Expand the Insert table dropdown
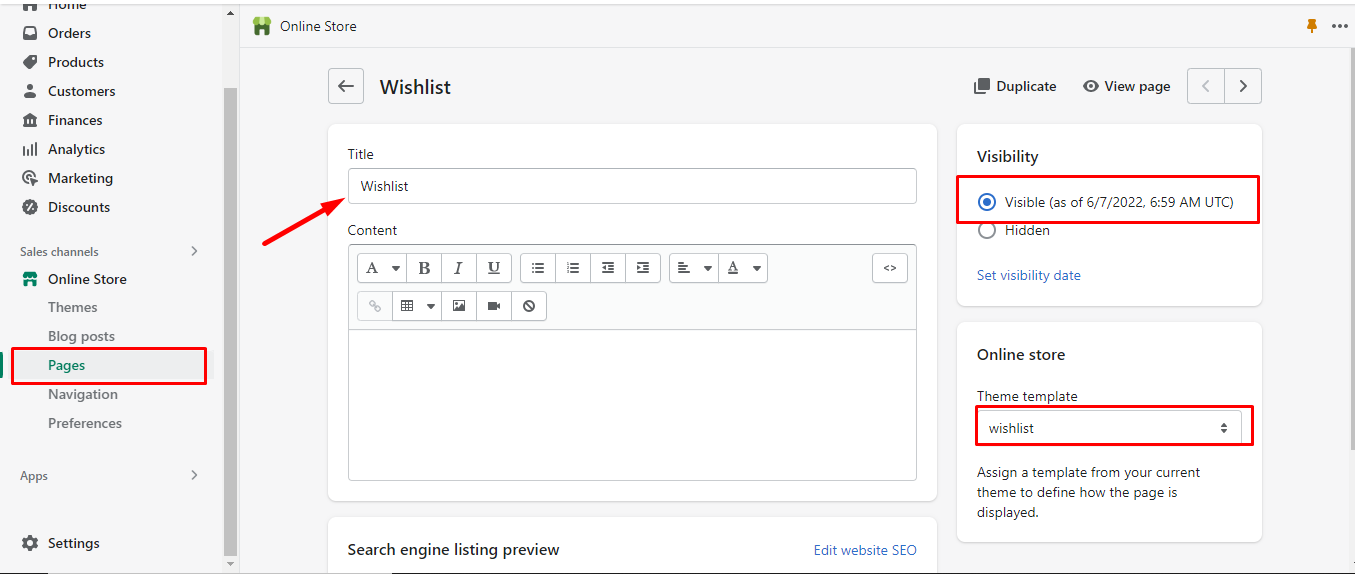The height and width of the screenshot is (574, 1355). [x=417, y=306]
